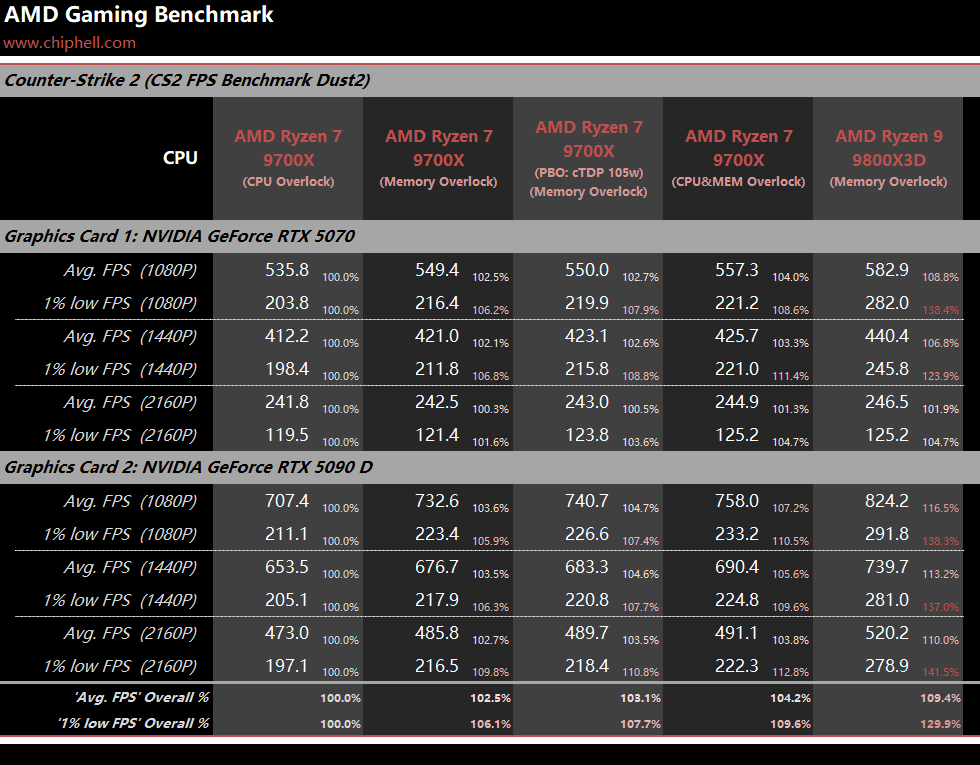Click the Ryzen 9 9800X3D column header

point(887,157)
